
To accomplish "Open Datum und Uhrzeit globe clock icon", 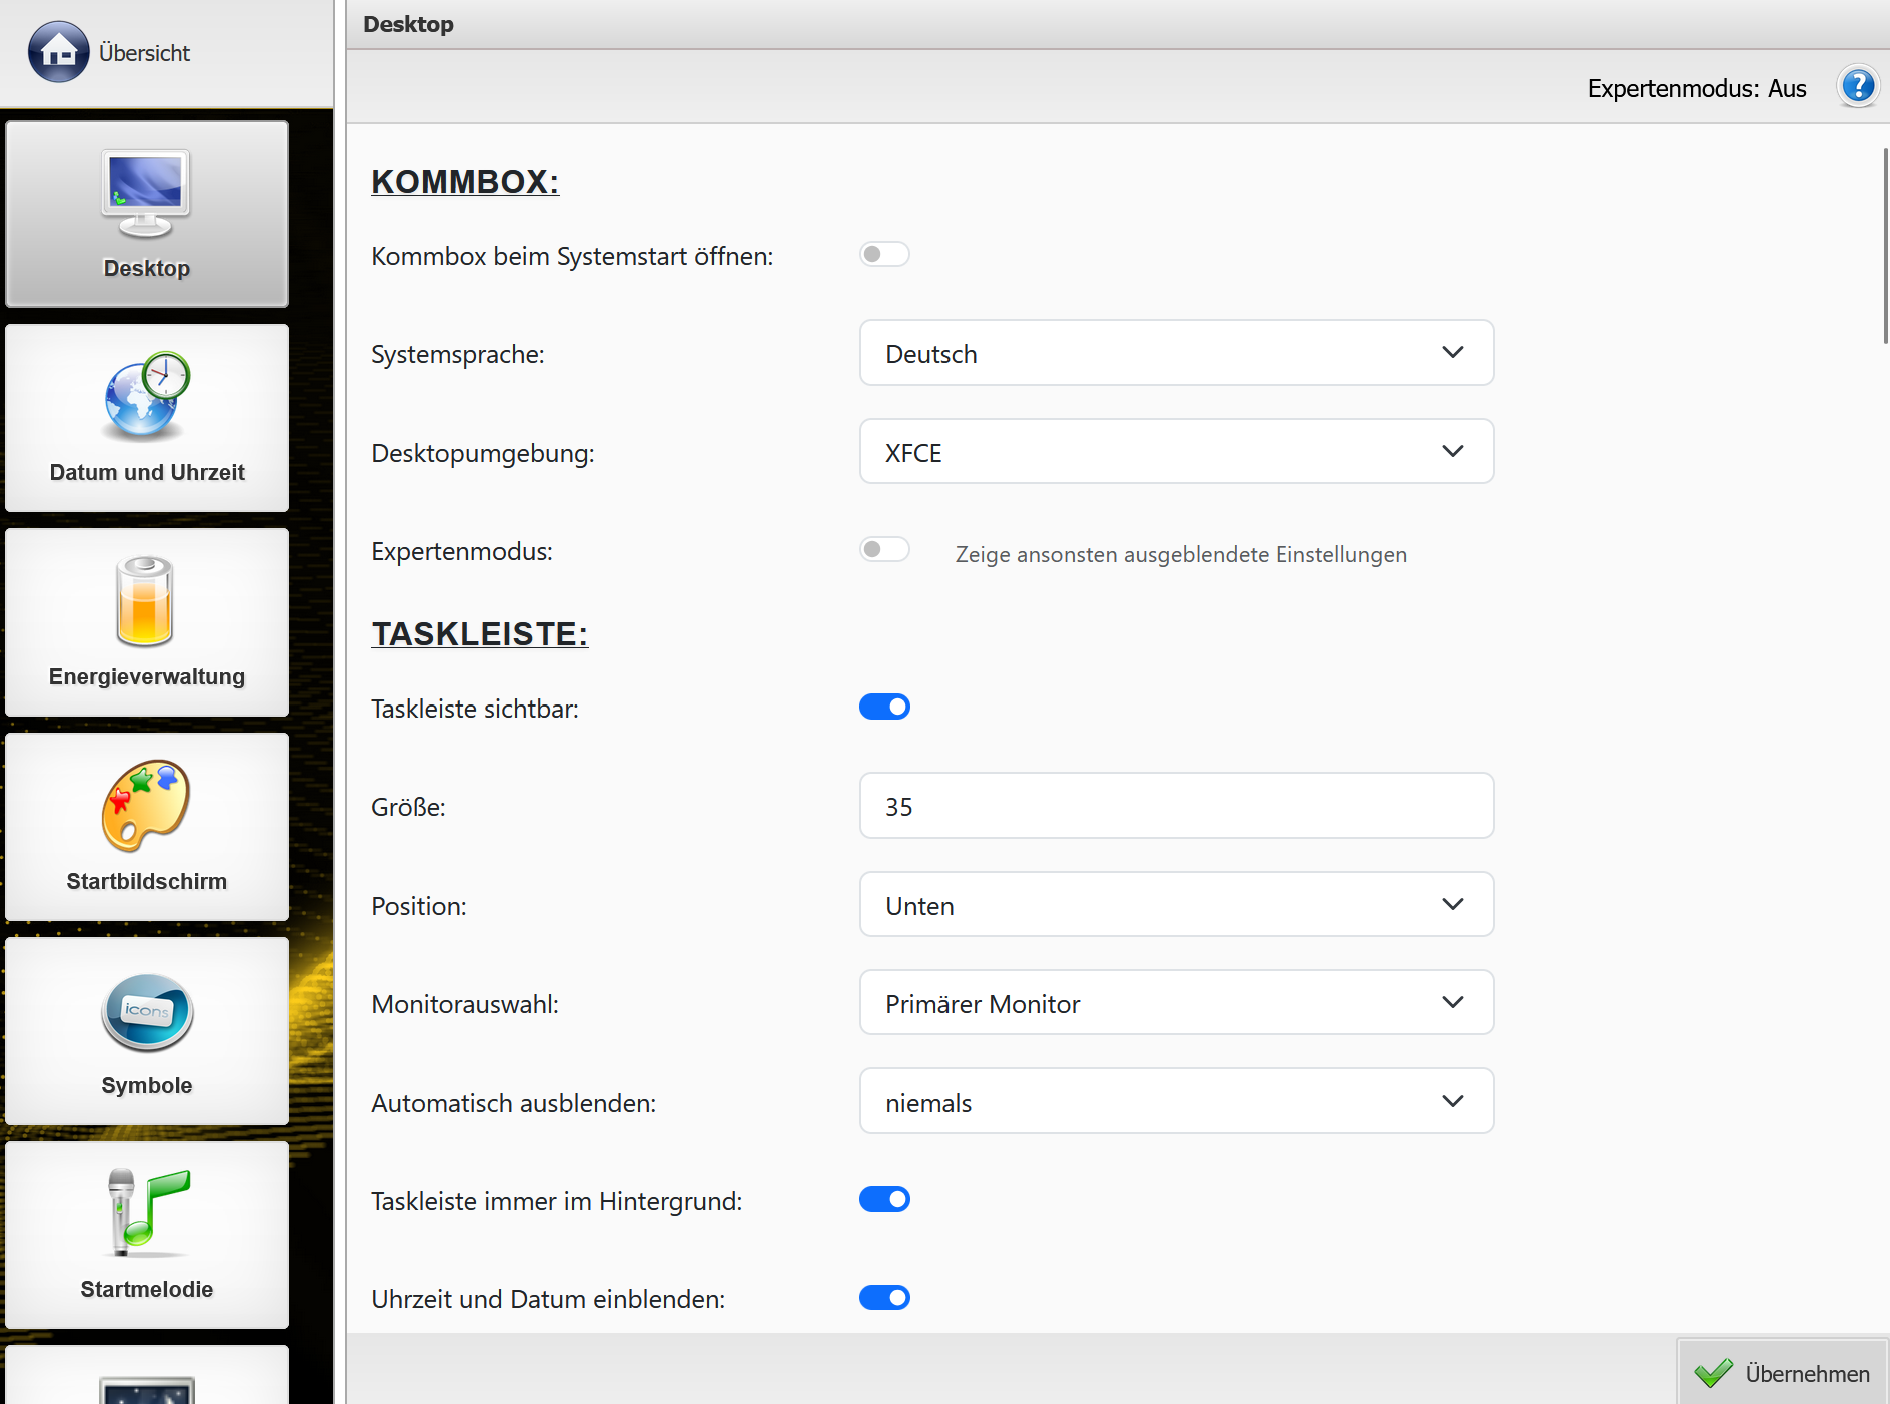I will [x=146, y=398].
